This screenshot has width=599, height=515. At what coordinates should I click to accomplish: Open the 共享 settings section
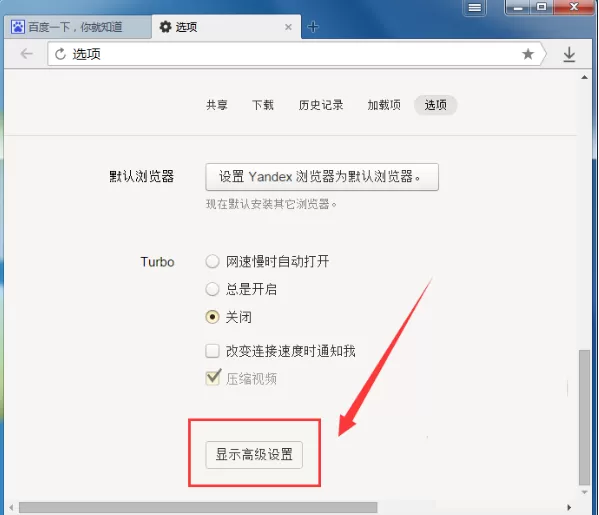[x=217, y=105]
